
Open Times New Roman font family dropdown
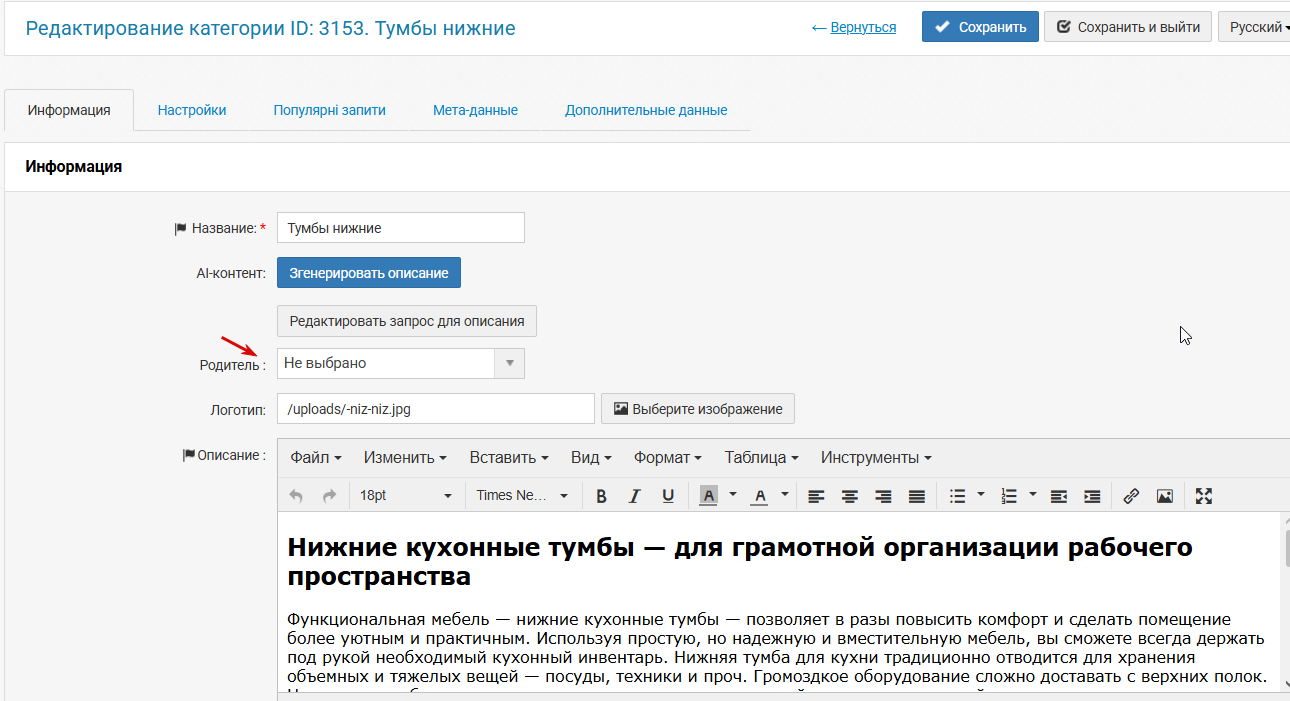click(522, 496)
